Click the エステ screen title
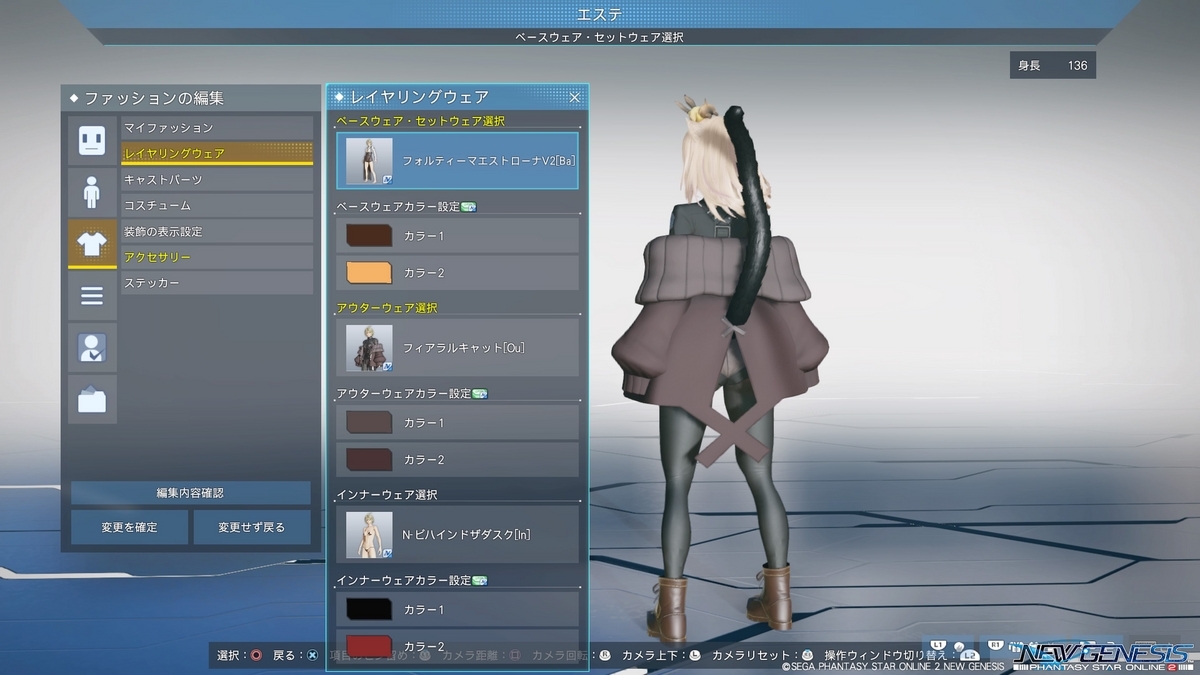Image resolution: width=1200 pixels, height=675 pixels. coord(600,13)
